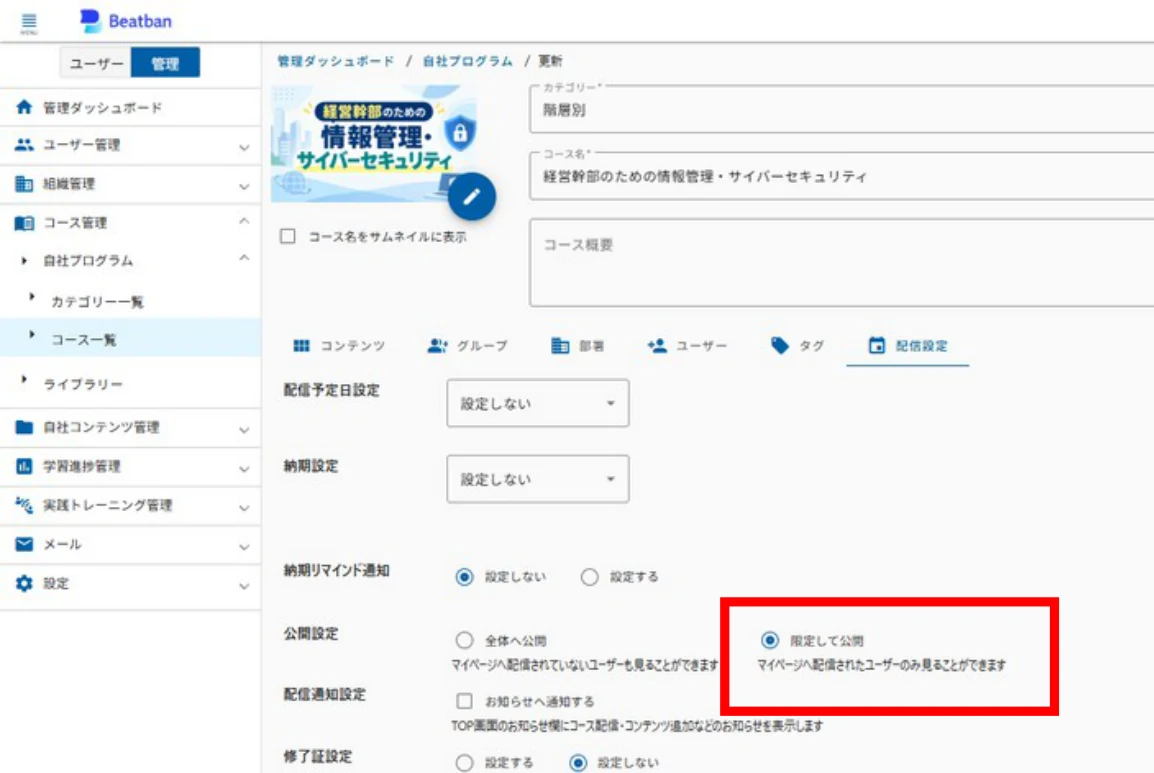1154x773 pixels.
Task: Go to 自社プログラム breadcrumb link
Action: [467, 61]
